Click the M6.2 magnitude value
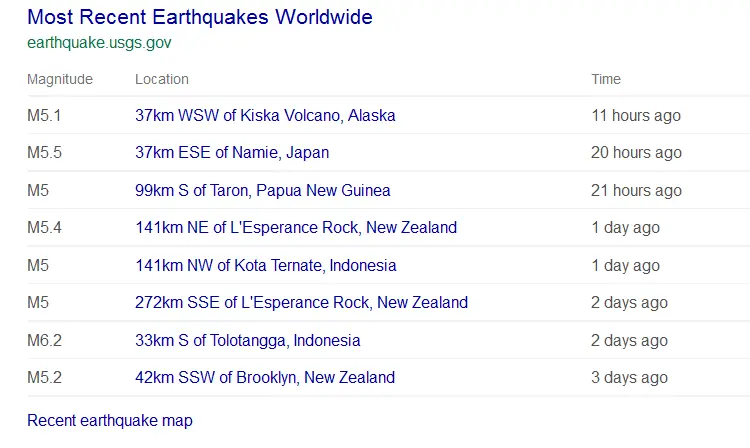 (x=45, y=341)
